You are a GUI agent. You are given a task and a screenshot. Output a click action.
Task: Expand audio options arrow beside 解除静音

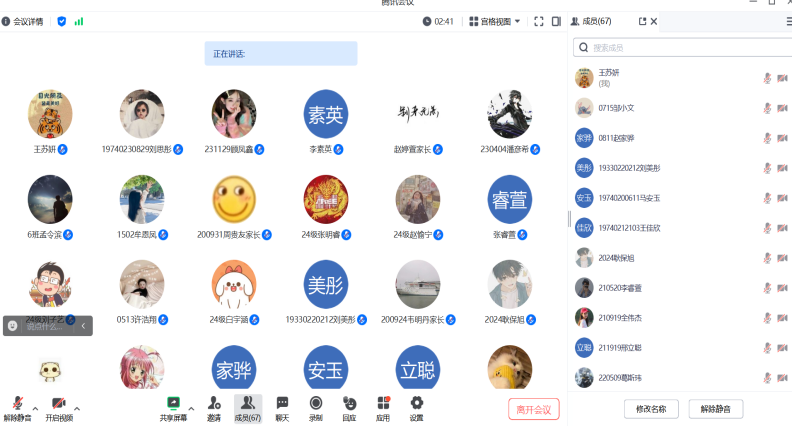(36, 408)
